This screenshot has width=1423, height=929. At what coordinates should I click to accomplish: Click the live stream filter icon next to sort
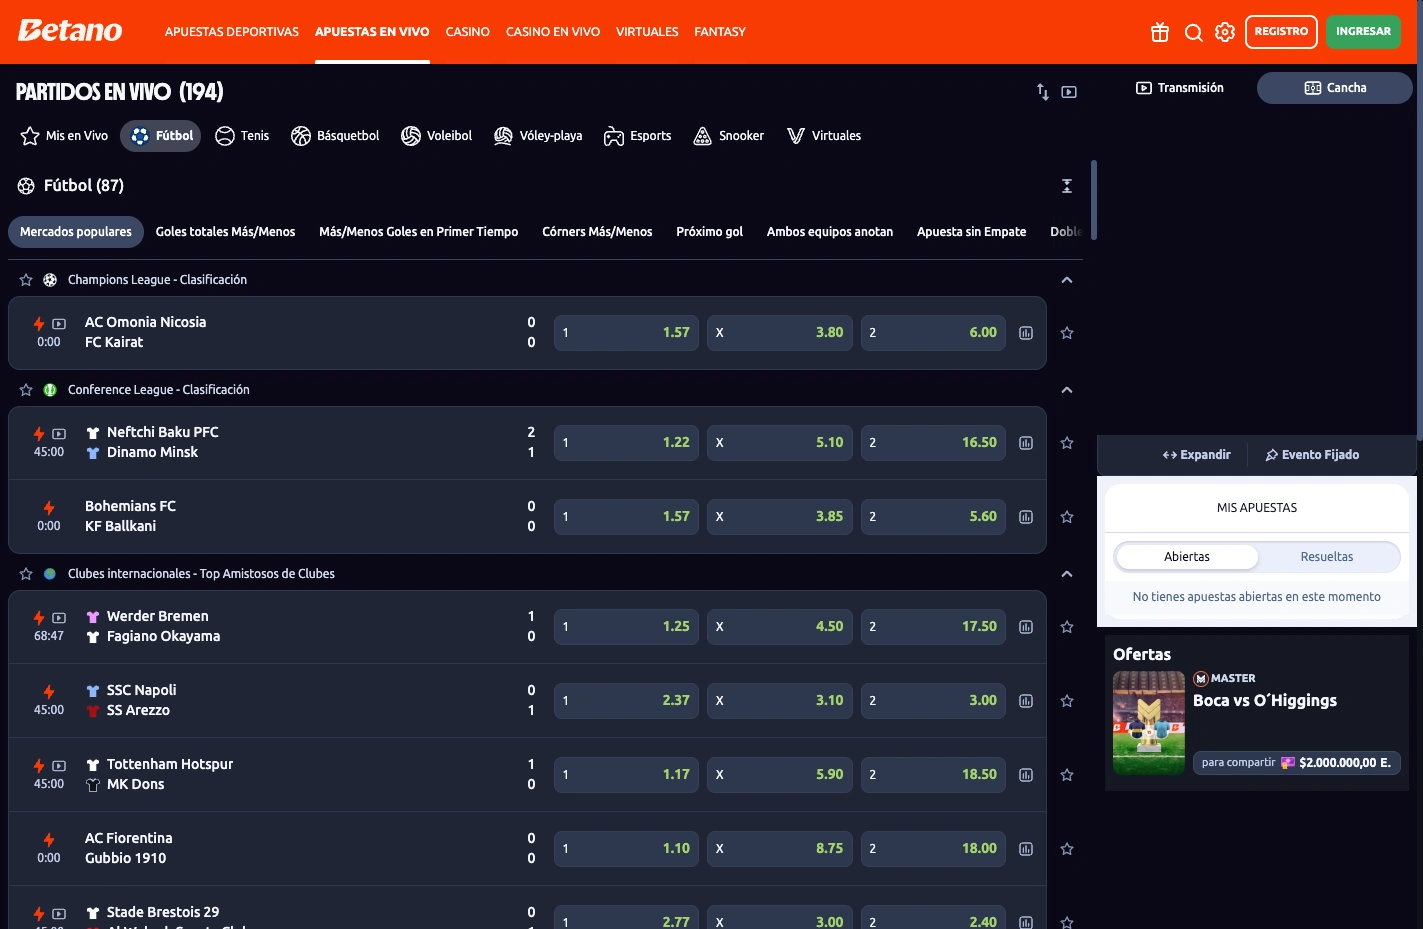click(1069, 92)
